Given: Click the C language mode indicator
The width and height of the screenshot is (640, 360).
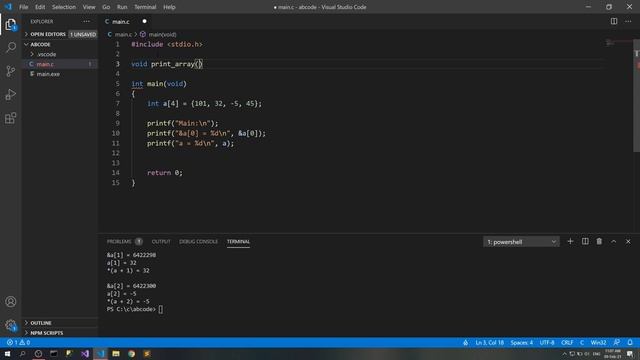Looking at the screenshot, I should pyautogui.click(x=582, y=342).
